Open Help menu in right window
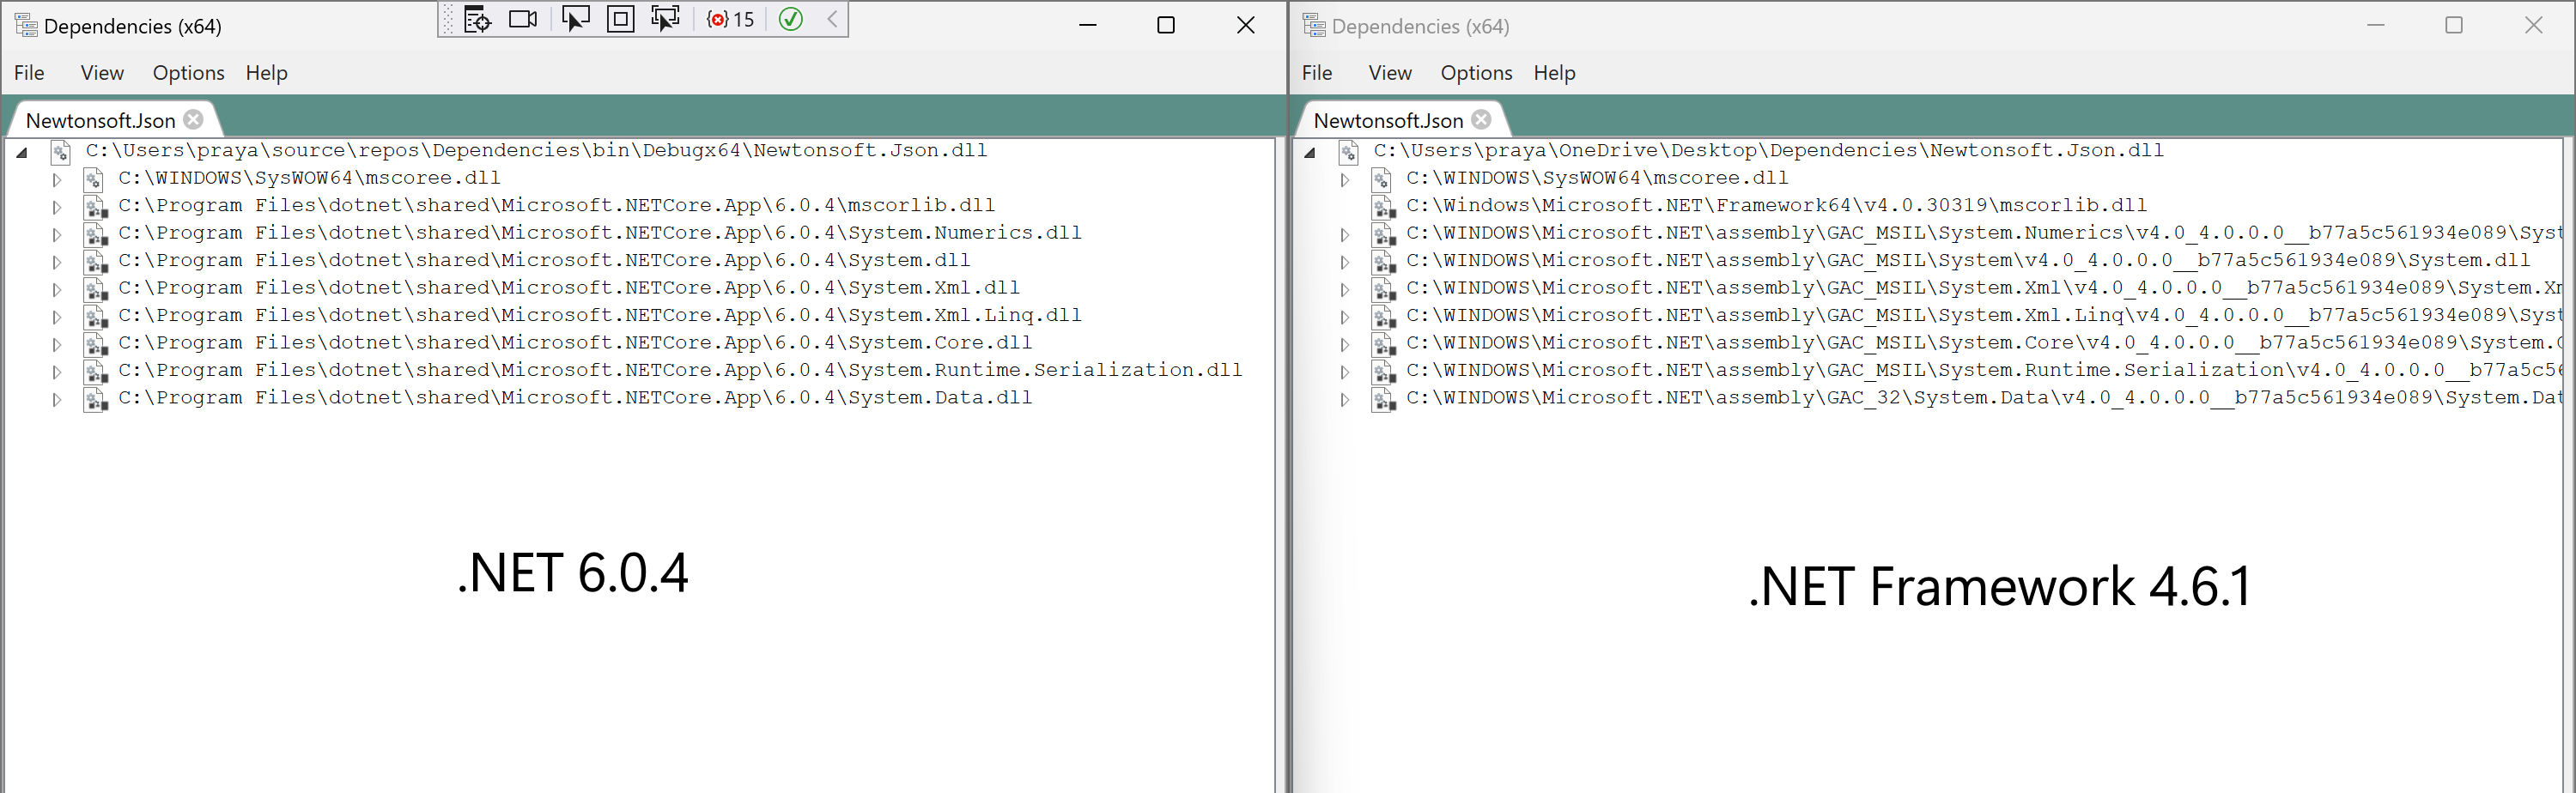Viewport: 2576px width, 793px height. pyautogui.click(x=1555, y=73)
